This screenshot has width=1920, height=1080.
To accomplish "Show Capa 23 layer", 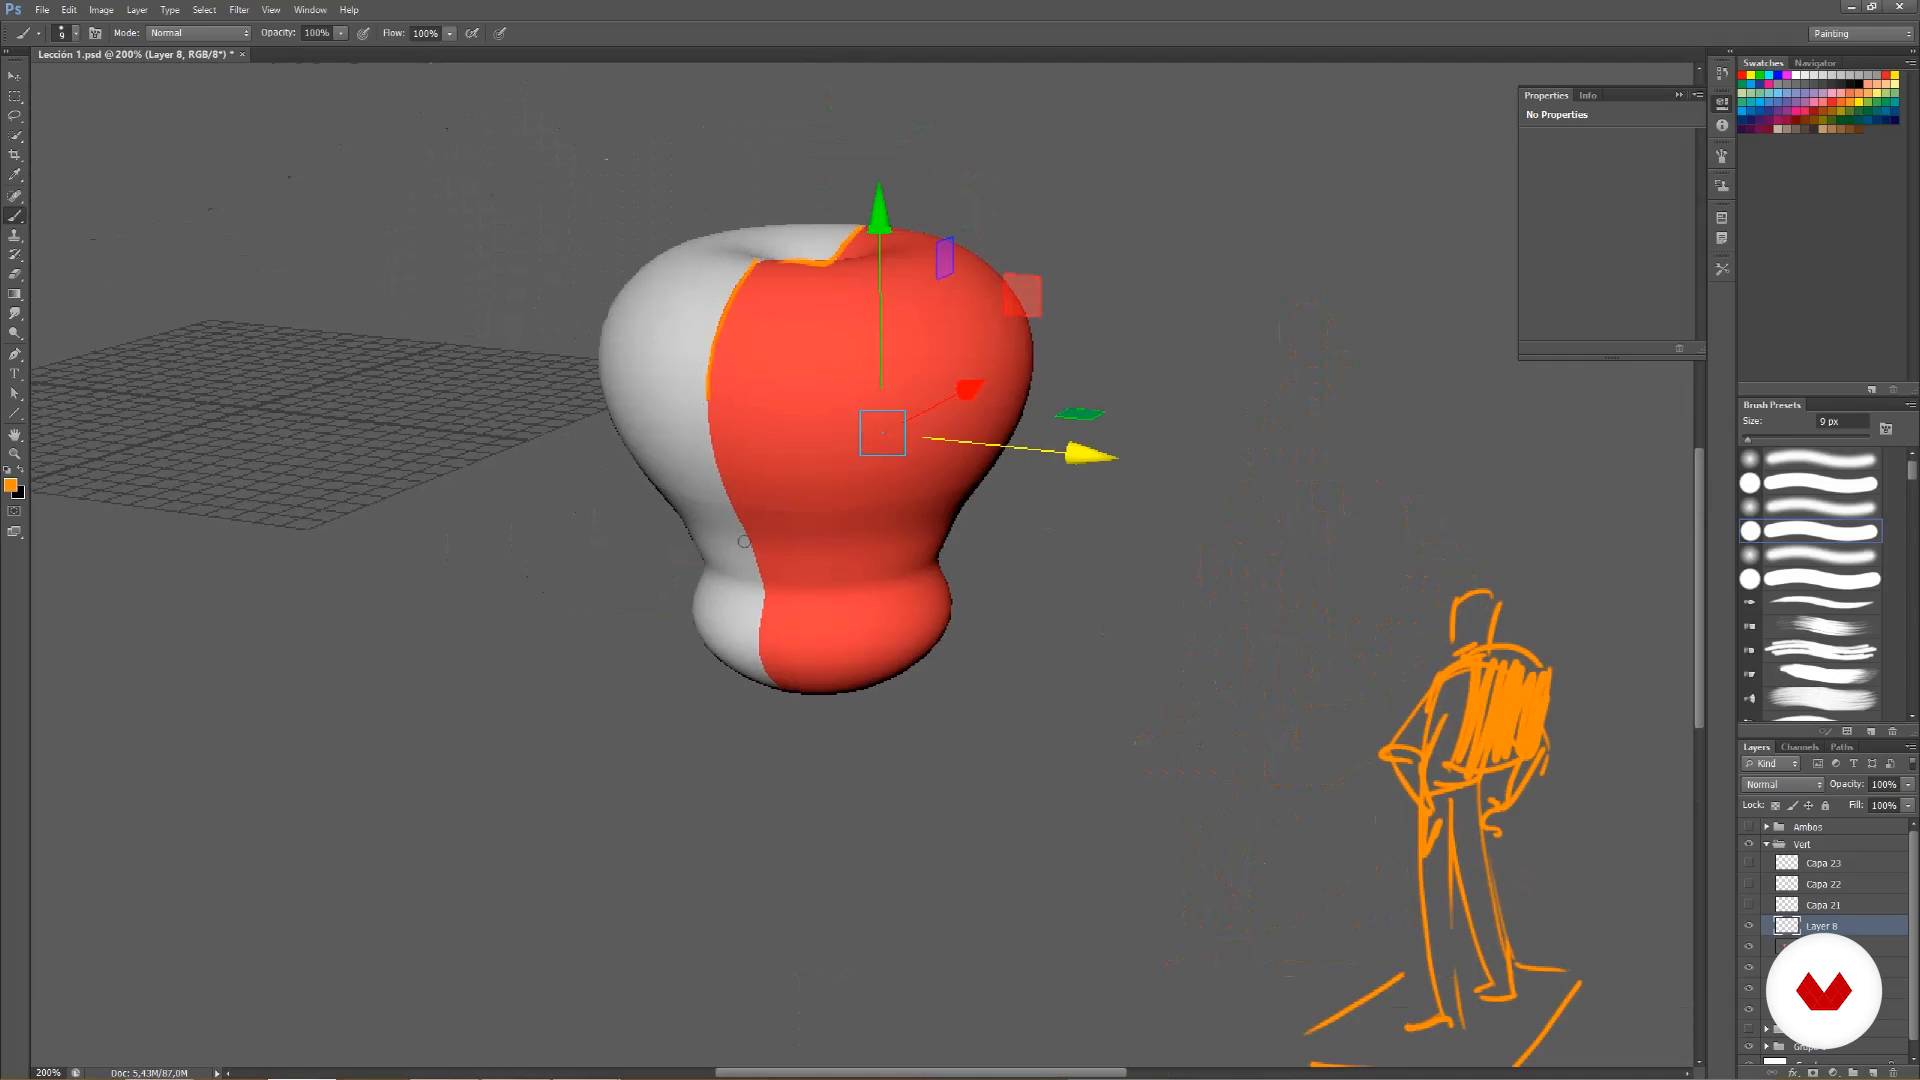I will pyautogui.click(x=1749, y=863).
